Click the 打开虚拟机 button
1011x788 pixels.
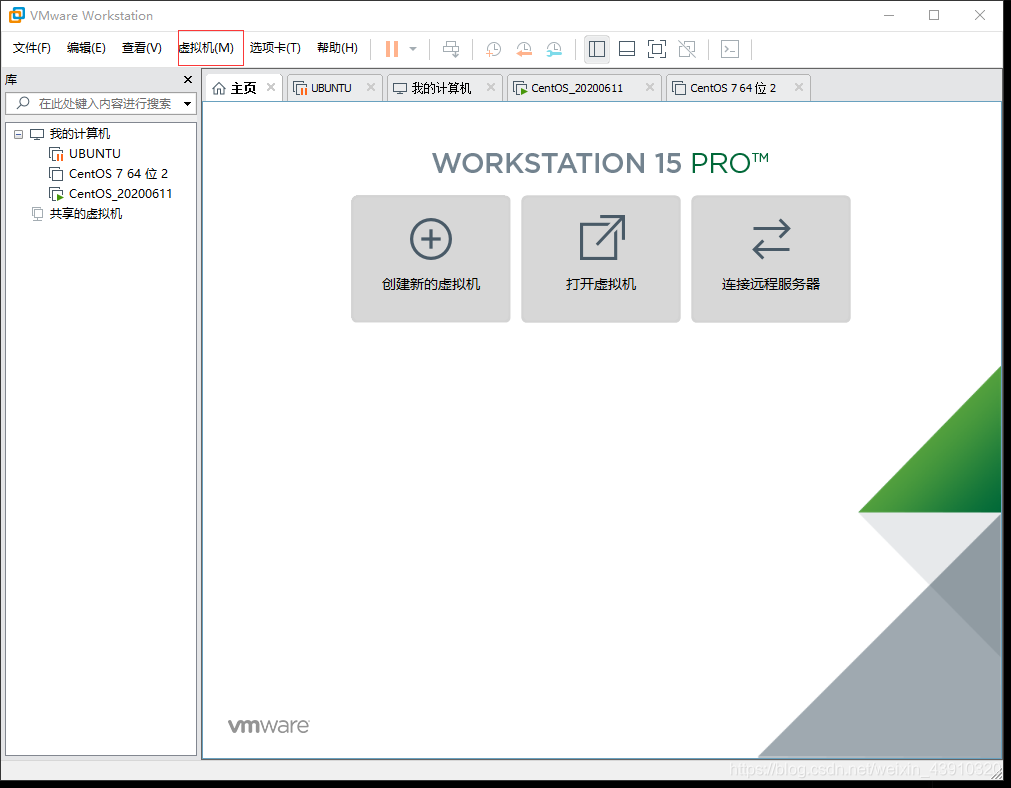coord(601,259)
